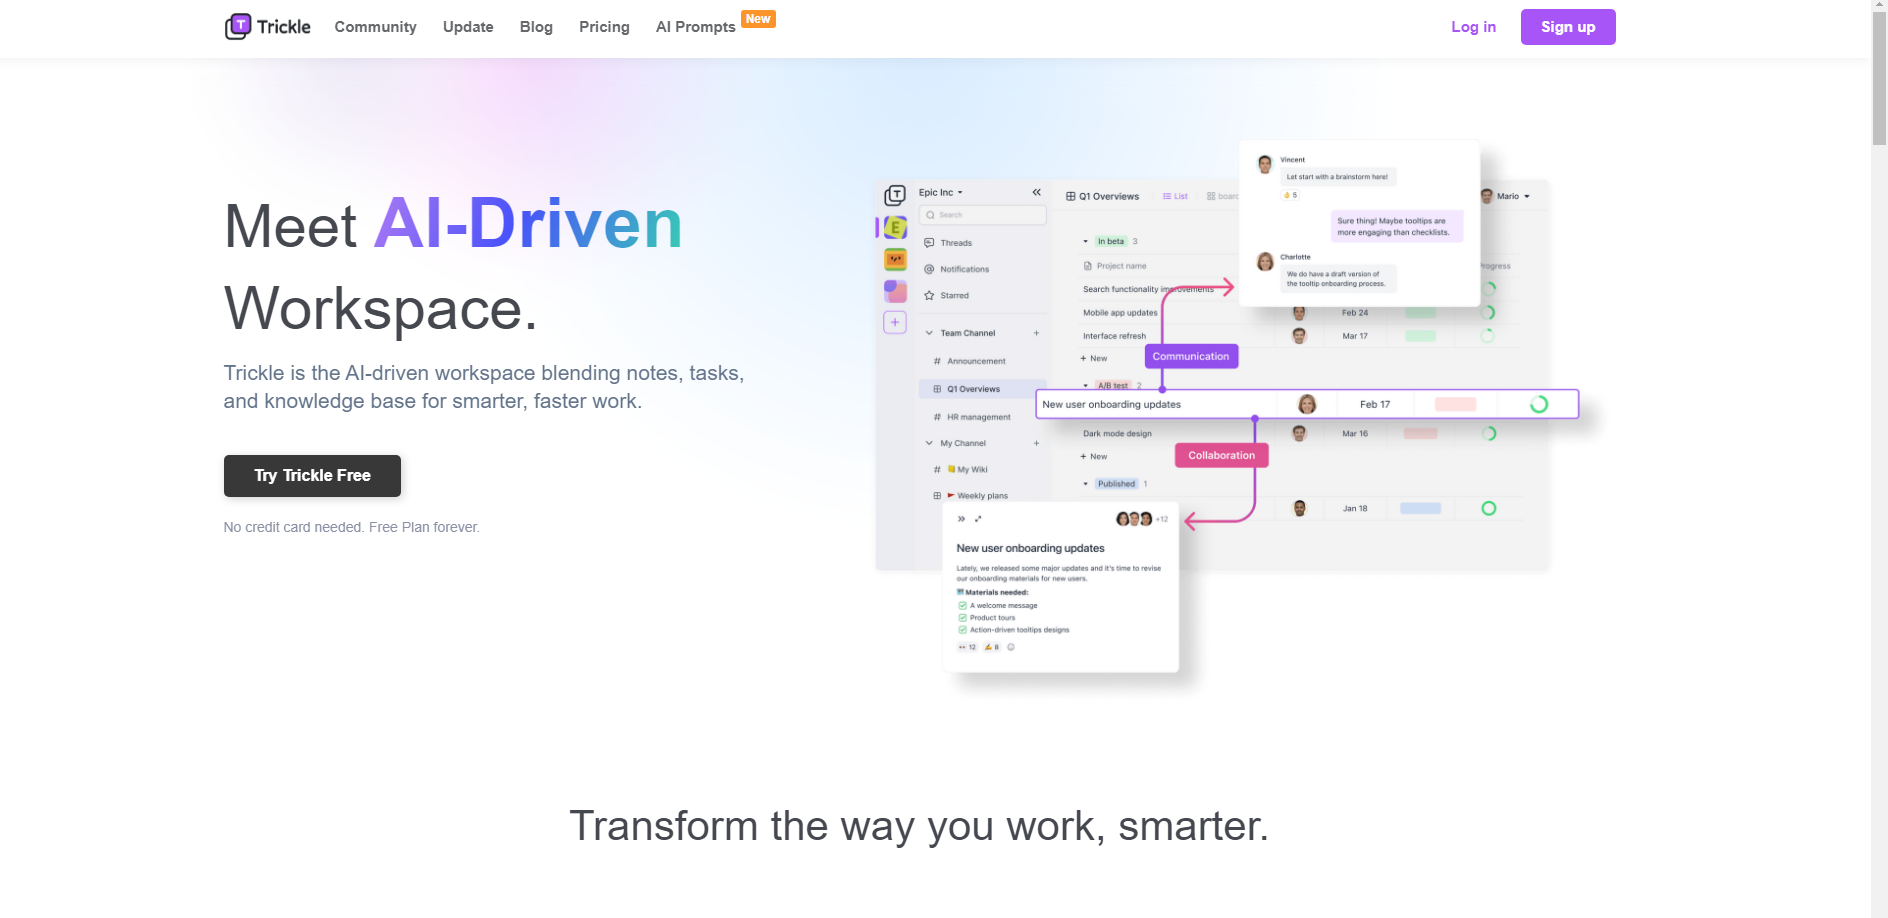The width and height of the screenshot is (1888, 918).
Task: Click the purple Communication label
Action: 1191,356
